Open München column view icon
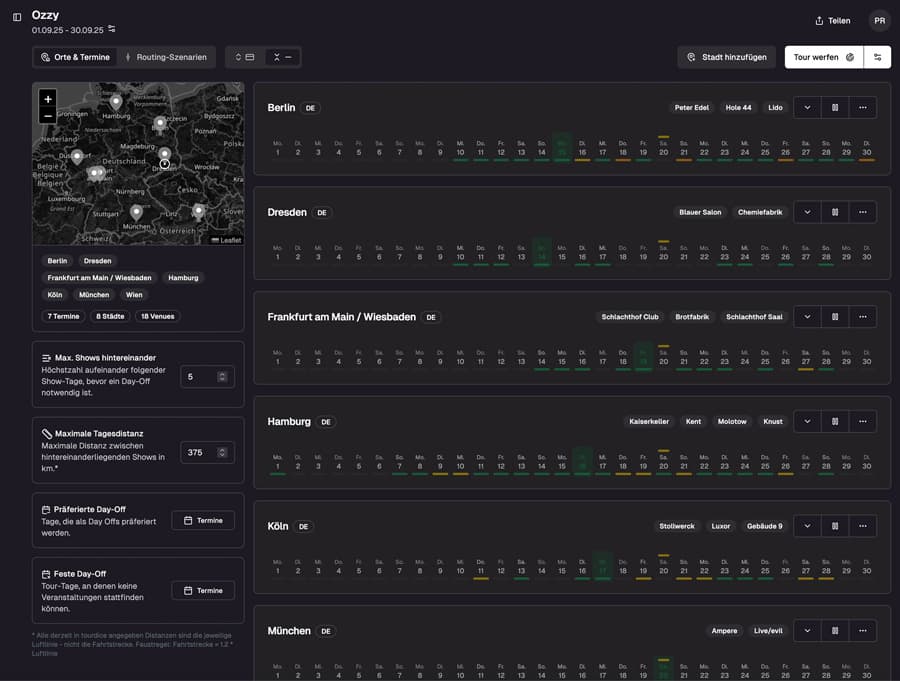Image resolution: width=900 pixels, height=681 pixels. (835, 630)
